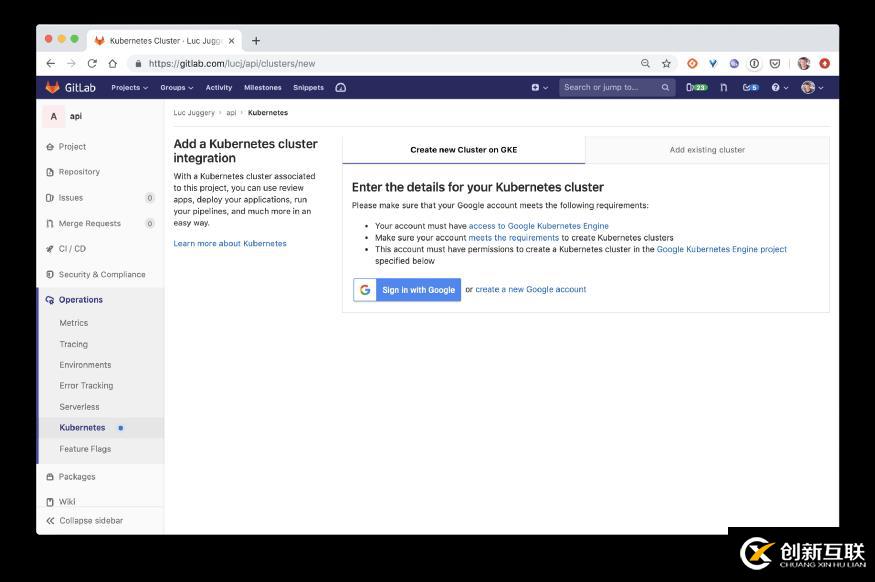This screenshot has width=875, height=582.
Task: Open the Help question mark dropdown
Action: 780,88
